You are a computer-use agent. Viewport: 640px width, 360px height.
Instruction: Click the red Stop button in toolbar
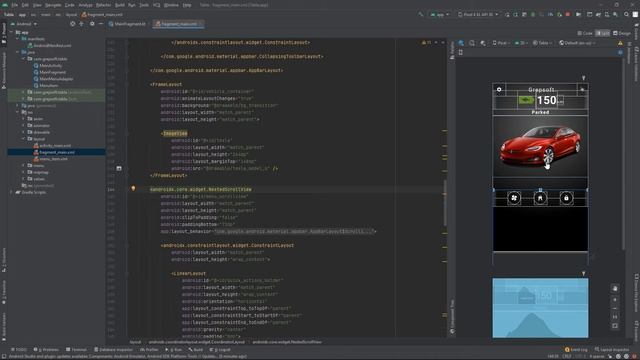[568, 14]
